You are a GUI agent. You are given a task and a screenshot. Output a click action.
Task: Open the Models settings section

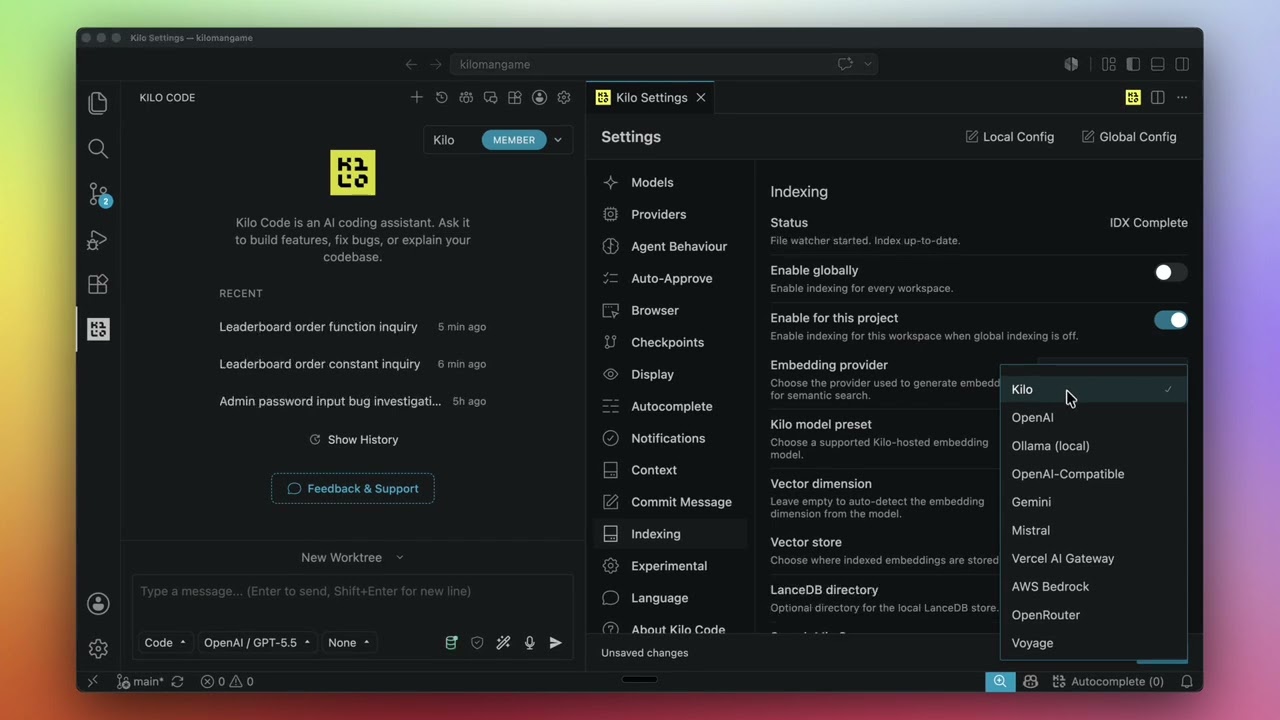tap(670, 182)
